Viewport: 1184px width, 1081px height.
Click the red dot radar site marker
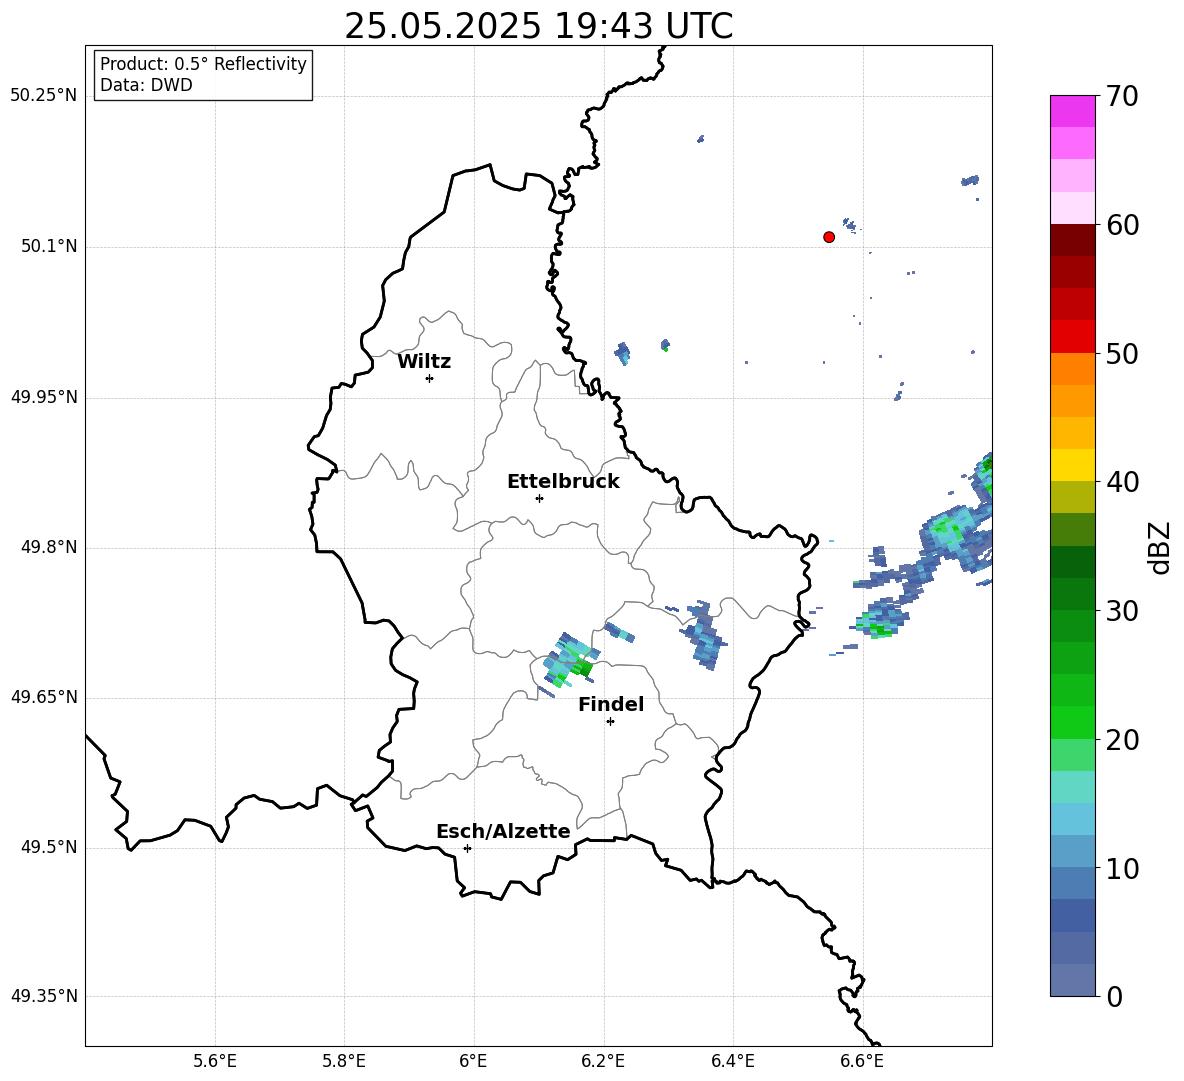tap(829, 237)
